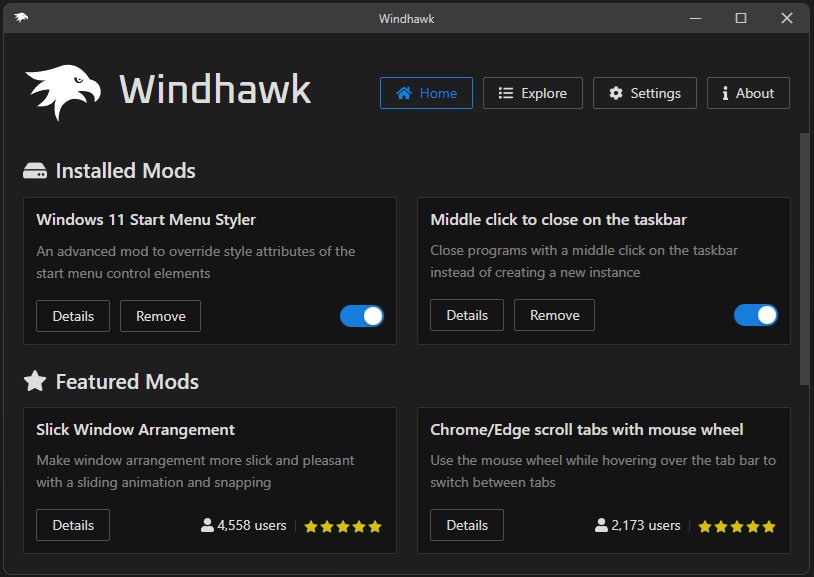Maximize the Windhawk window

[x=741, y=18]
